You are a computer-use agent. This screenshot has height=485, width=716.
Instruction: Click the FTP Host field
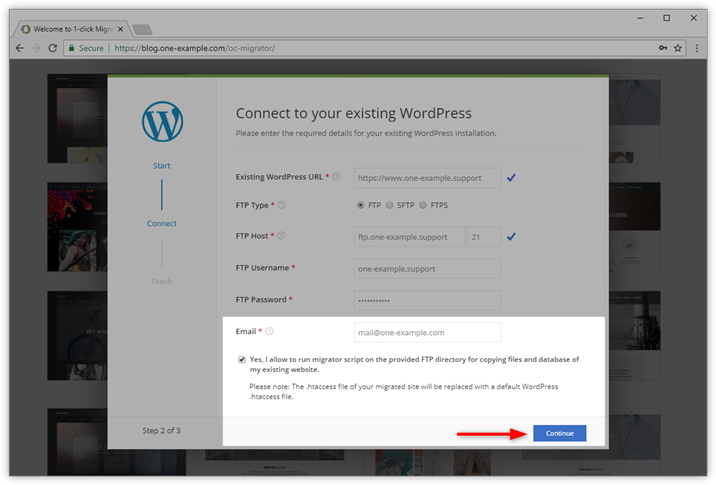pyautogui.click(x=410, y=237)
